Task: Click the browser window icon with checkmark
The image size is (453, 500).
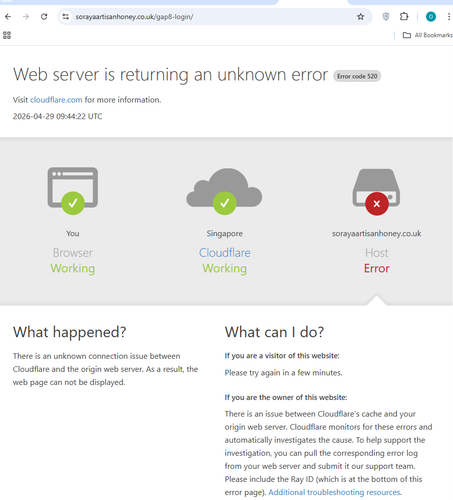Action: pos(73,191)
